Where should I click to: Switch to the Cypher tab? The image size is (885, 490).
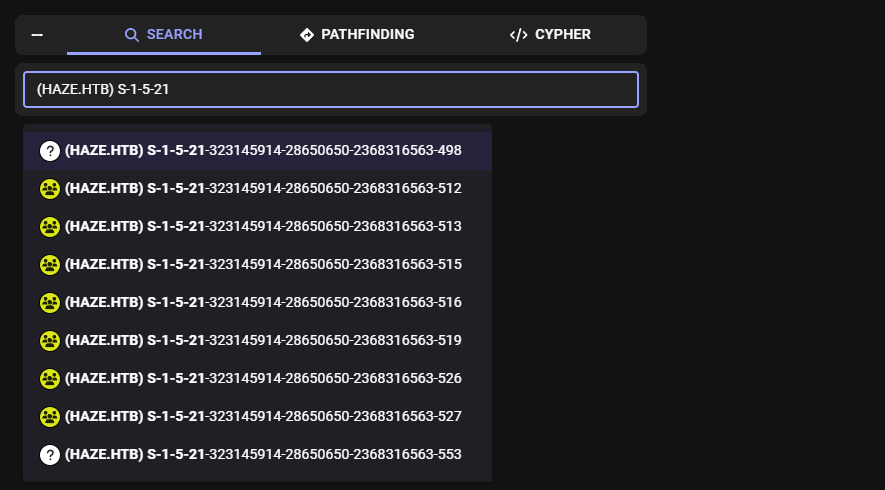(550, 35)
